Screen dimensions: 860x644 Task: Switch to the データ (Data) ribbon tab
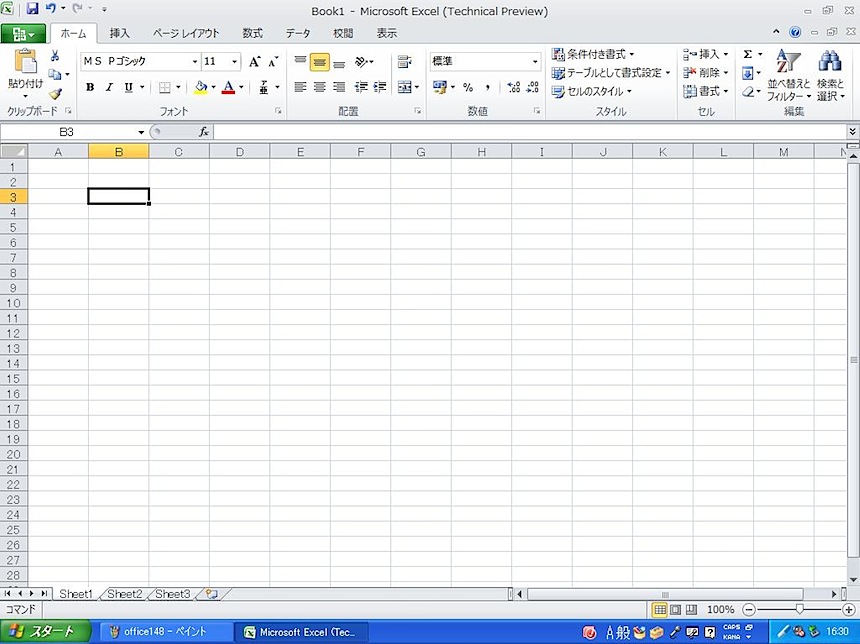tap(298, 33)
